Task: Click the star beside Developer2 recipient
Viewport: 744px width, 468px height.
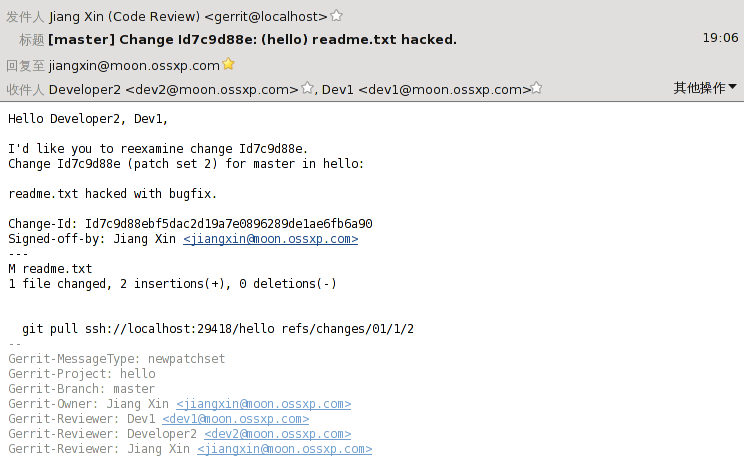Action: [x=307, y=88]
